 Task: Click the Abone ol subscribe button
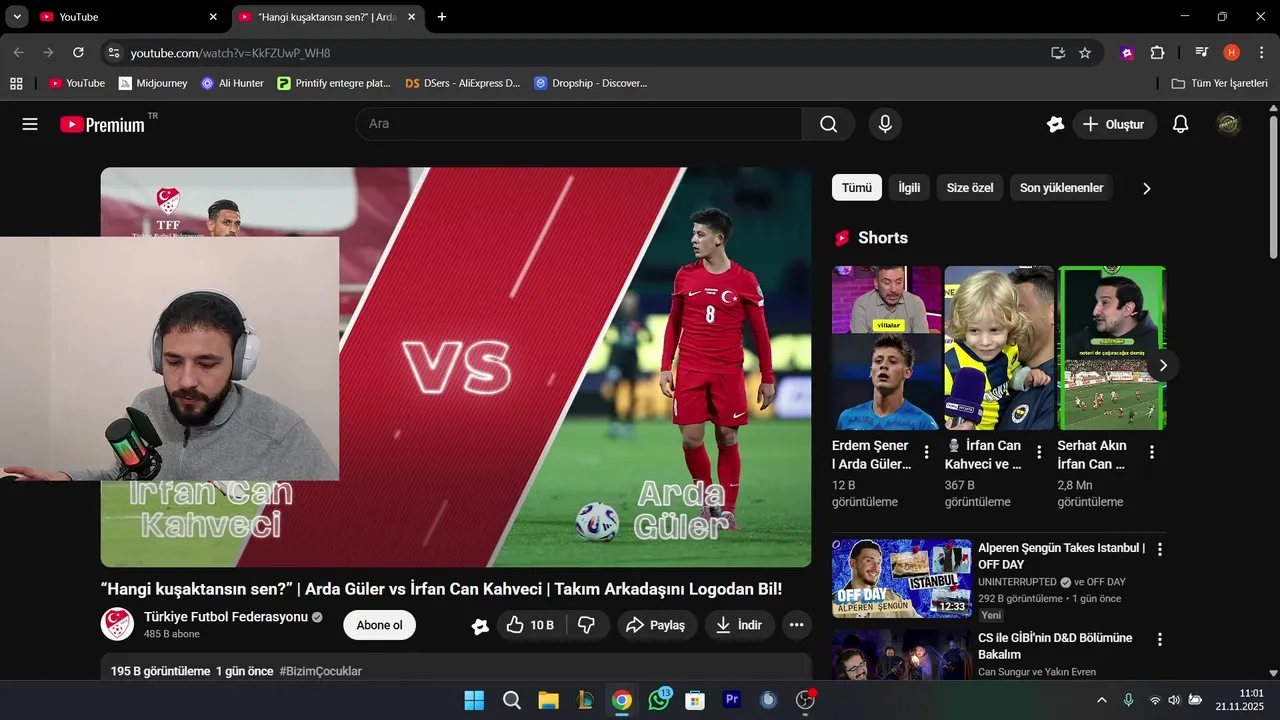(x=379, y=625)
